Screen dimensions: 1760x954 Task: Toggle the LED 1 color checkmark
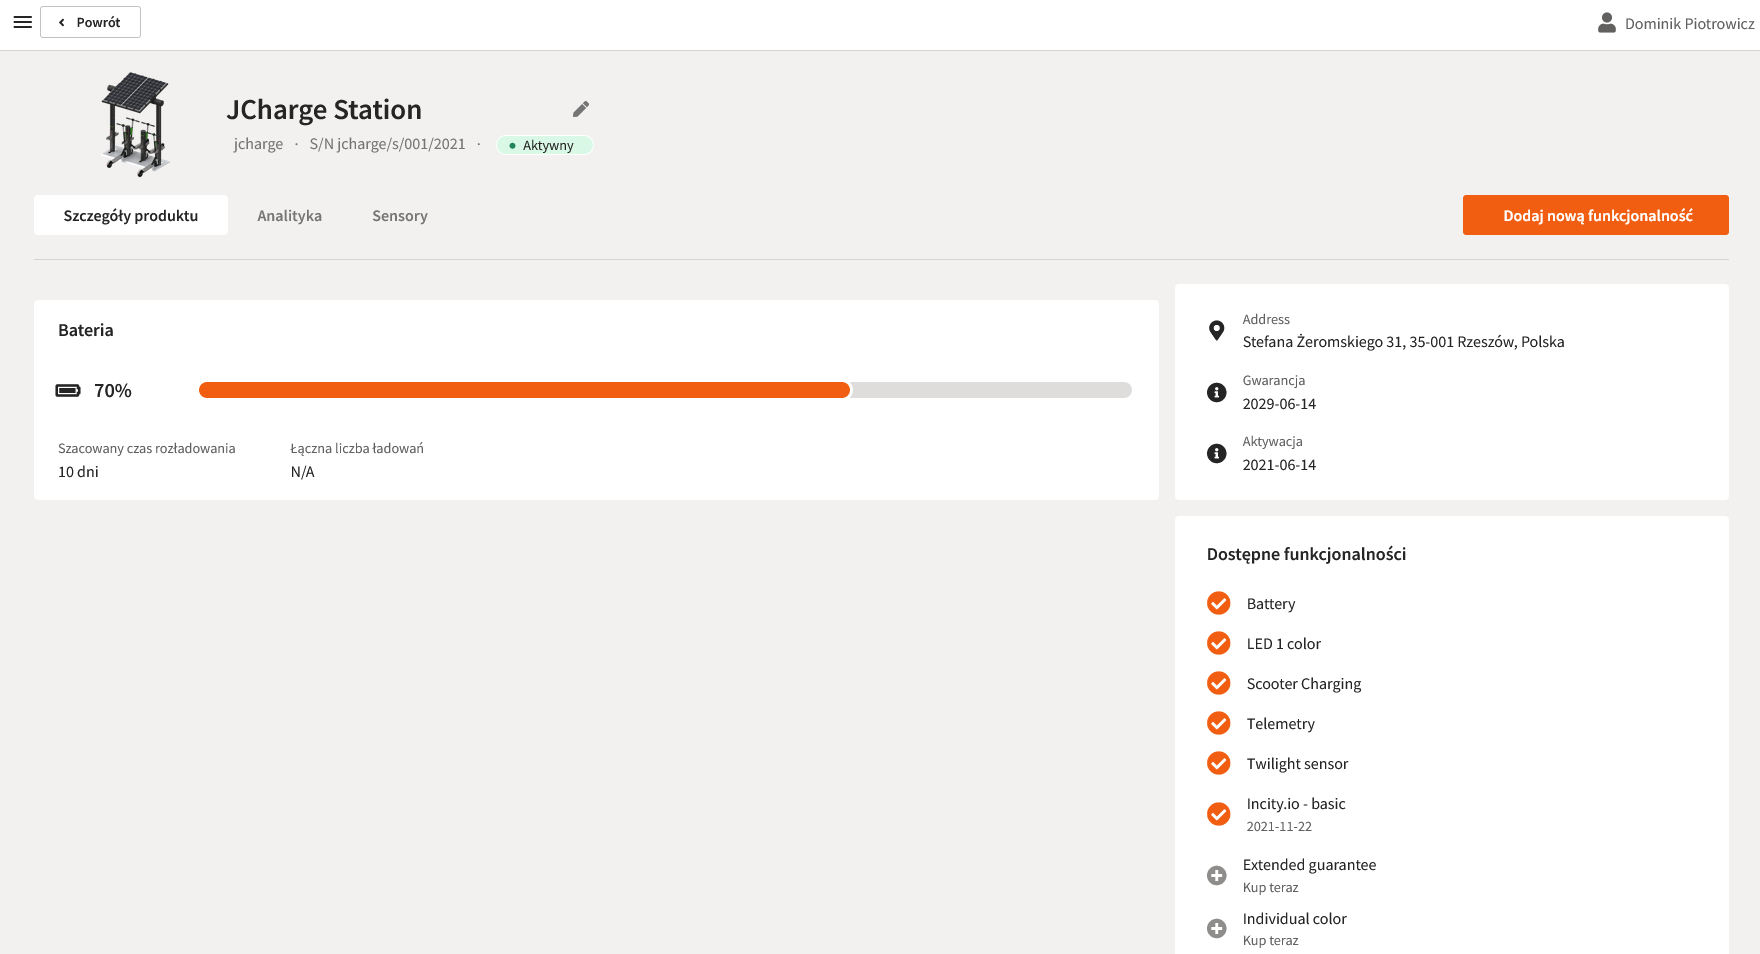pos(1218,644)
